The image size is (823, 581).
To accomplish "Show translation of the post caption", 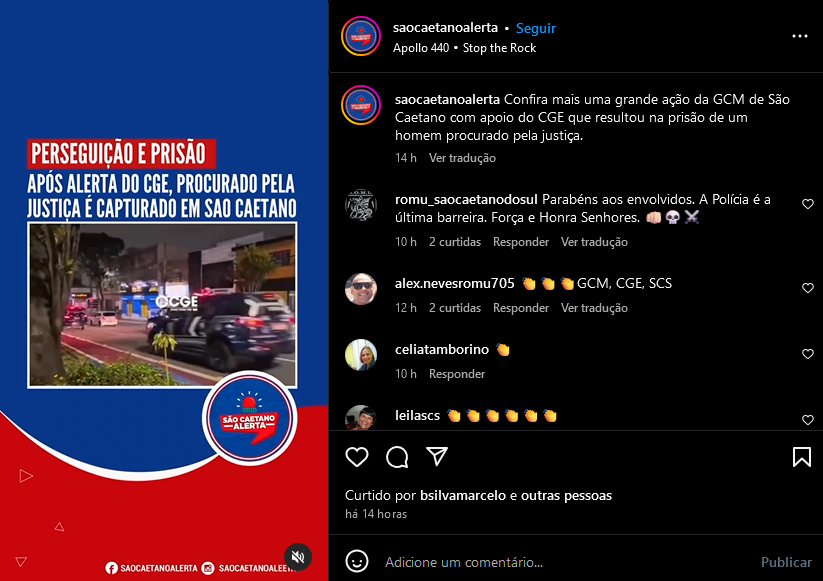I will [x=462, y=158].
